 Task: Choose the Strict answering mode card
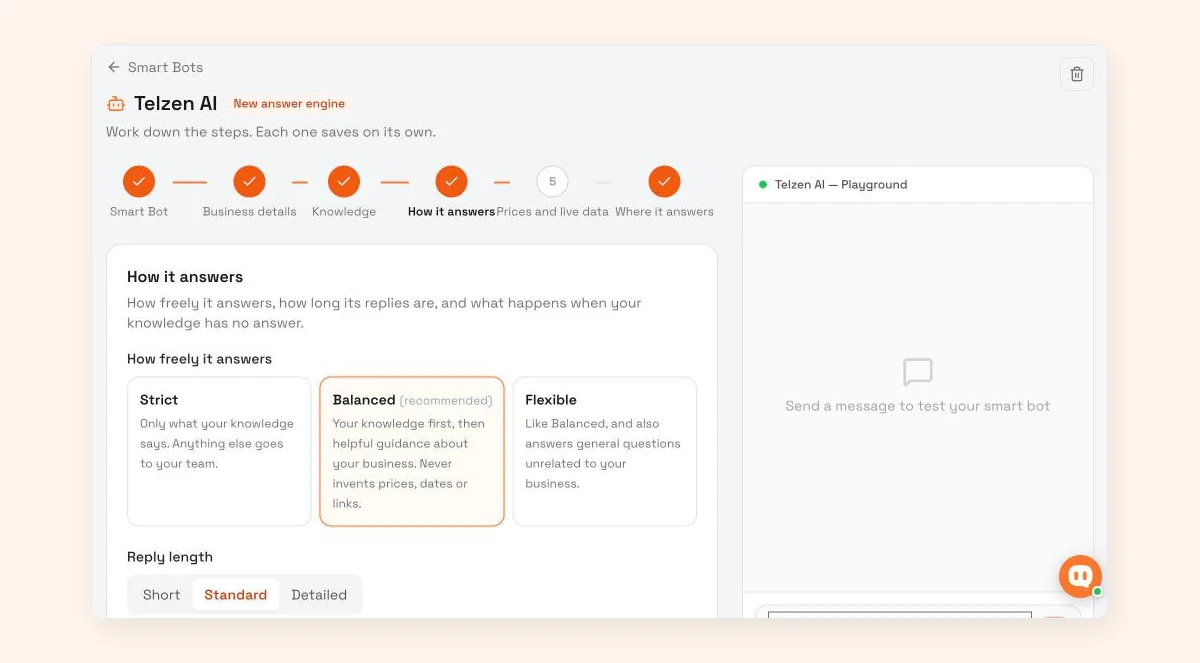(219, 451)
